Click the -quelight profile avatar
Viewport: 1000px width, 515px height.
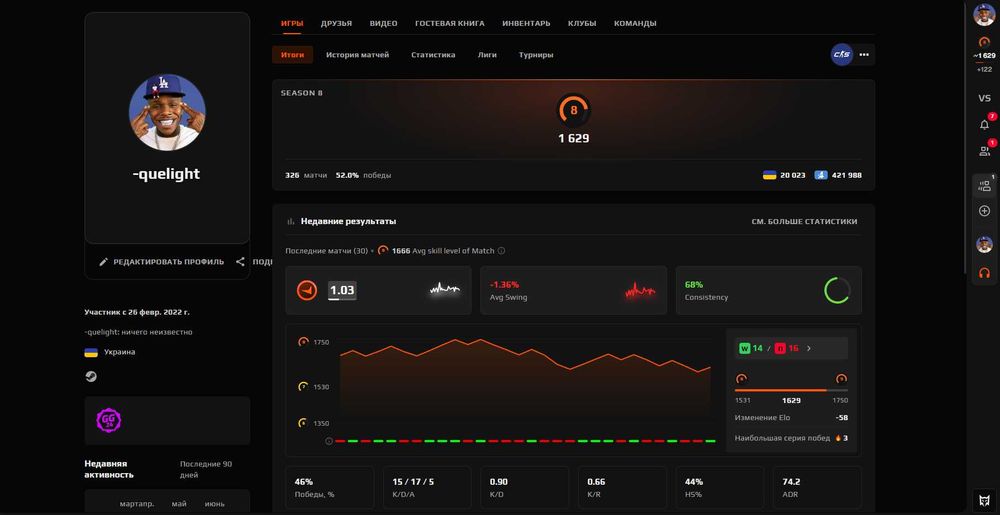tap(167, 112)
